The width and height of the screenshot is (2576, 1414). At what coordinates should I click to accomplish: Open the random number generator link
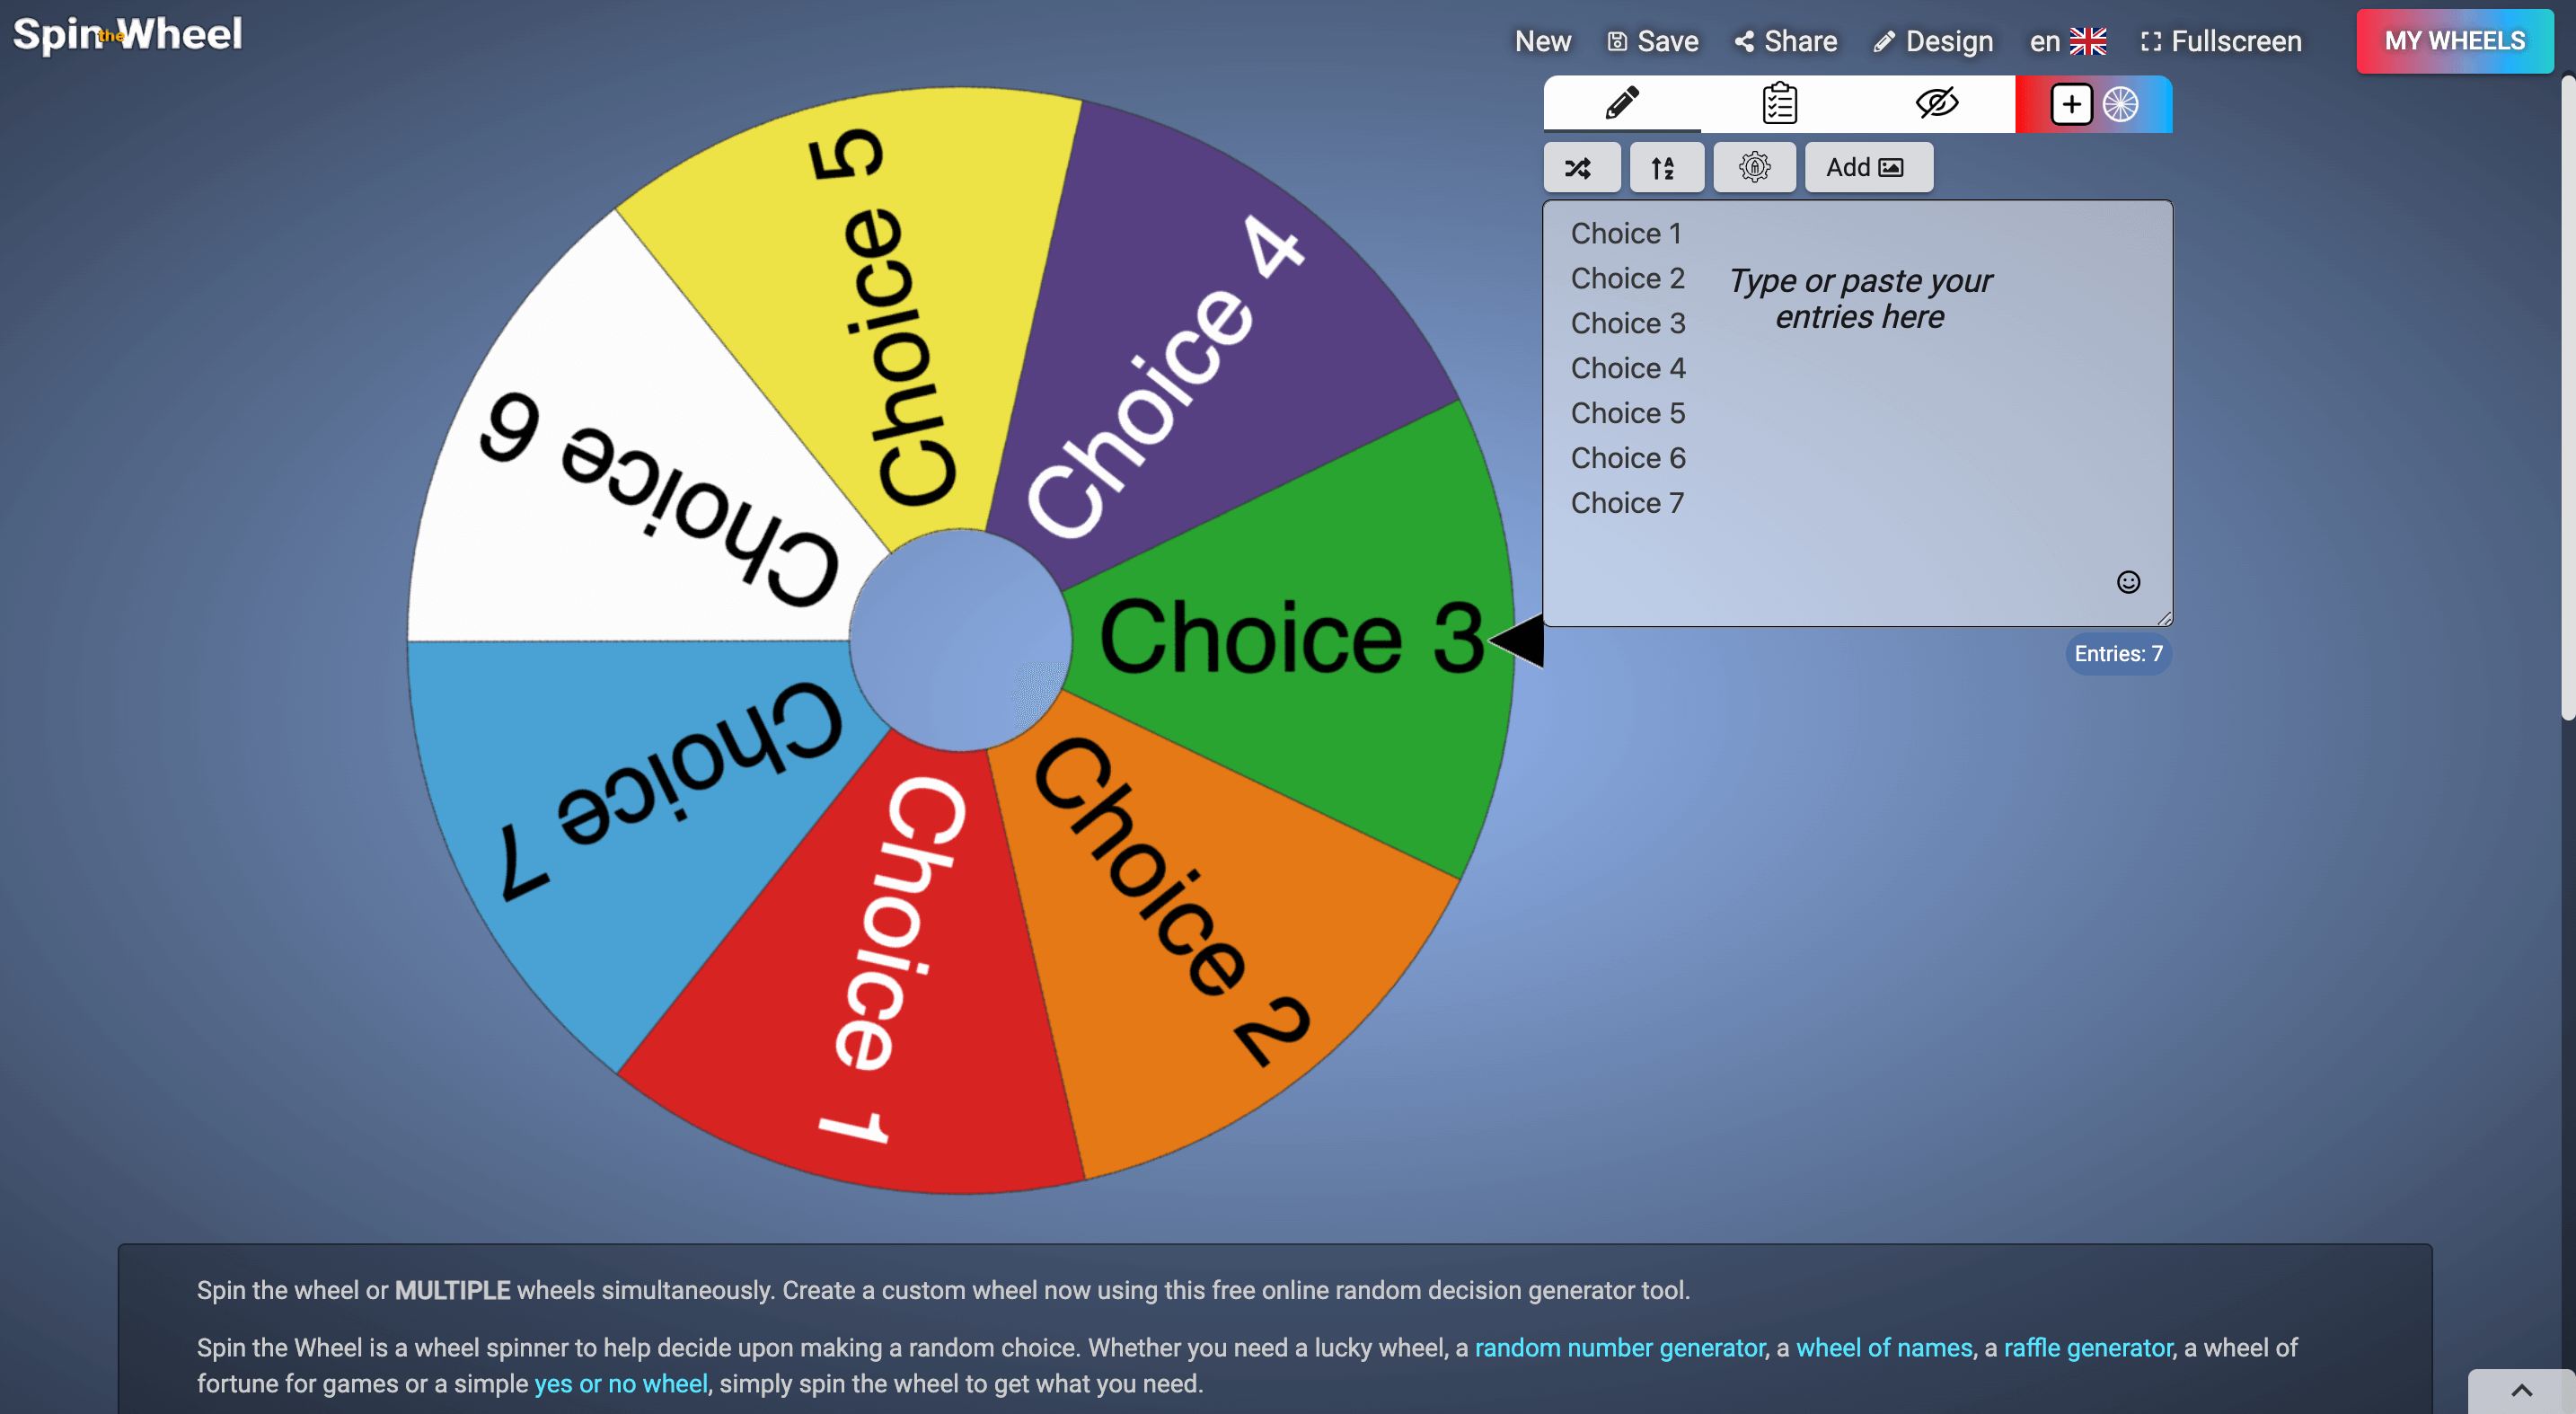(x=1619, y=1348)
